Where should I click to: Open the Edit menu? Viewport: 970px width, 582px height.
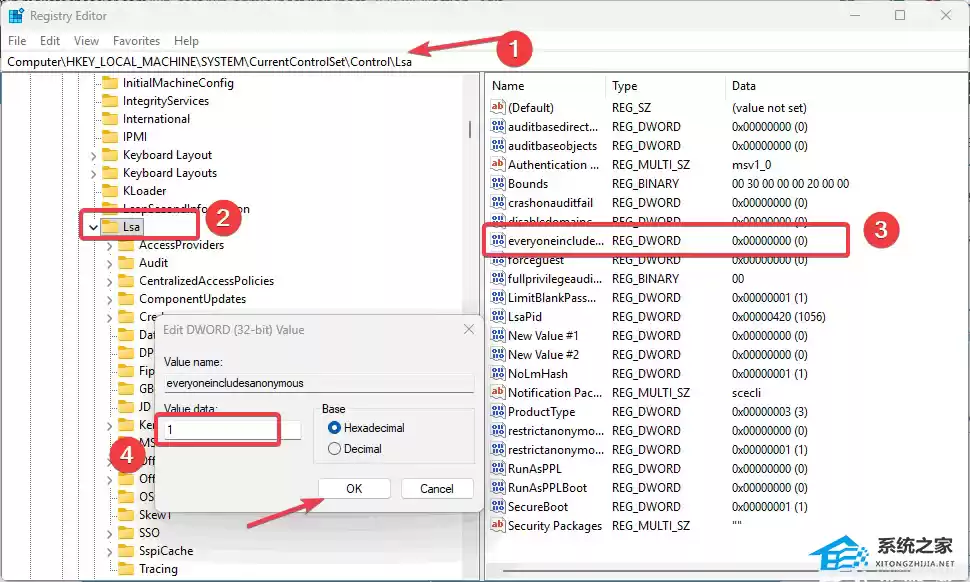click(x=50, y=41)
